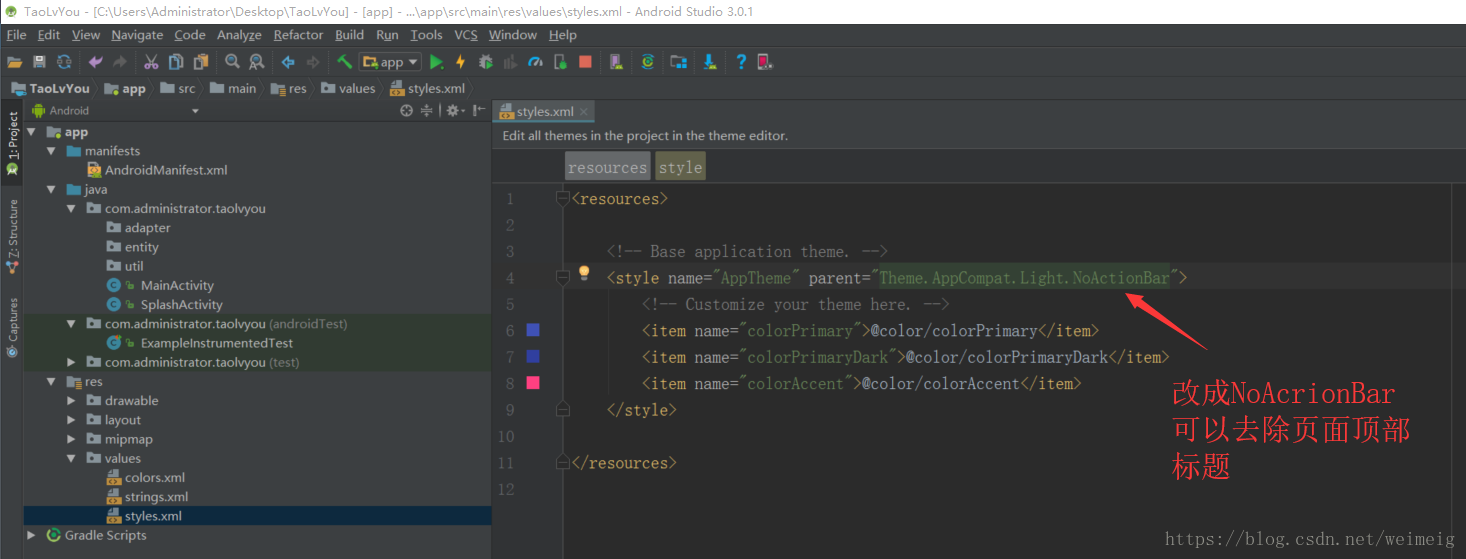Click the 'resources' XML breadcrumb button
The width and height of the screenshot is (1466, 559).
(x=608, y=167)
